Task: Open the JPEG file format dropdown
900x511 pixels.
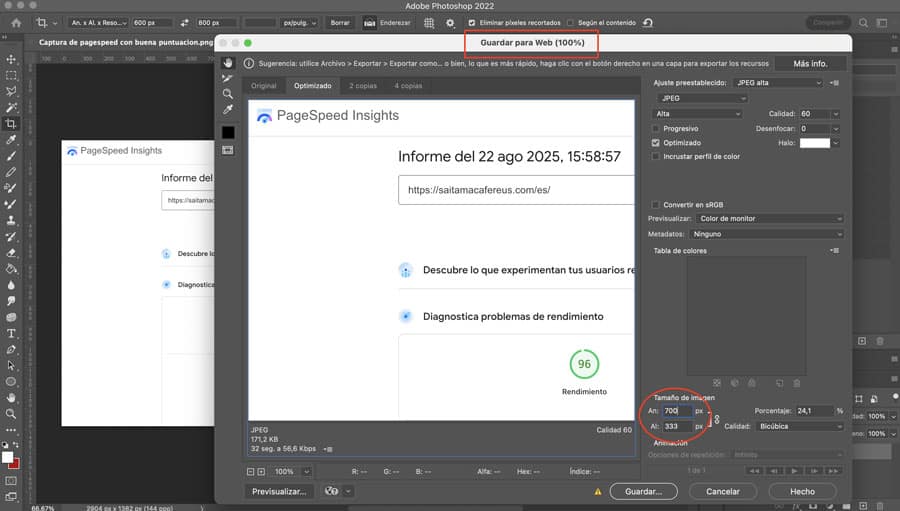Action: (702, 99)
